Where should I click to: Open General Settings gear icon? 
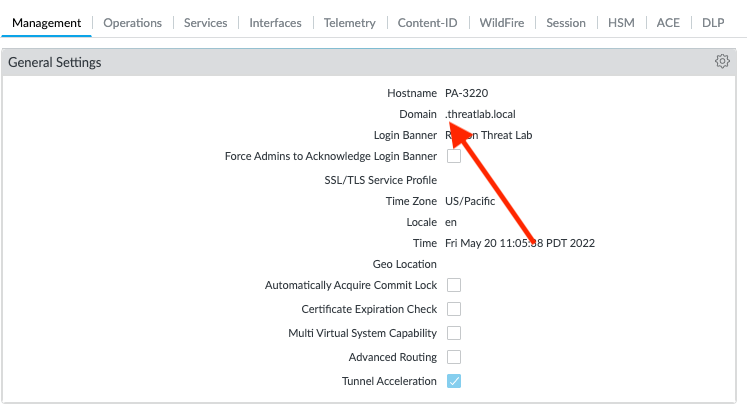point(722,62)
